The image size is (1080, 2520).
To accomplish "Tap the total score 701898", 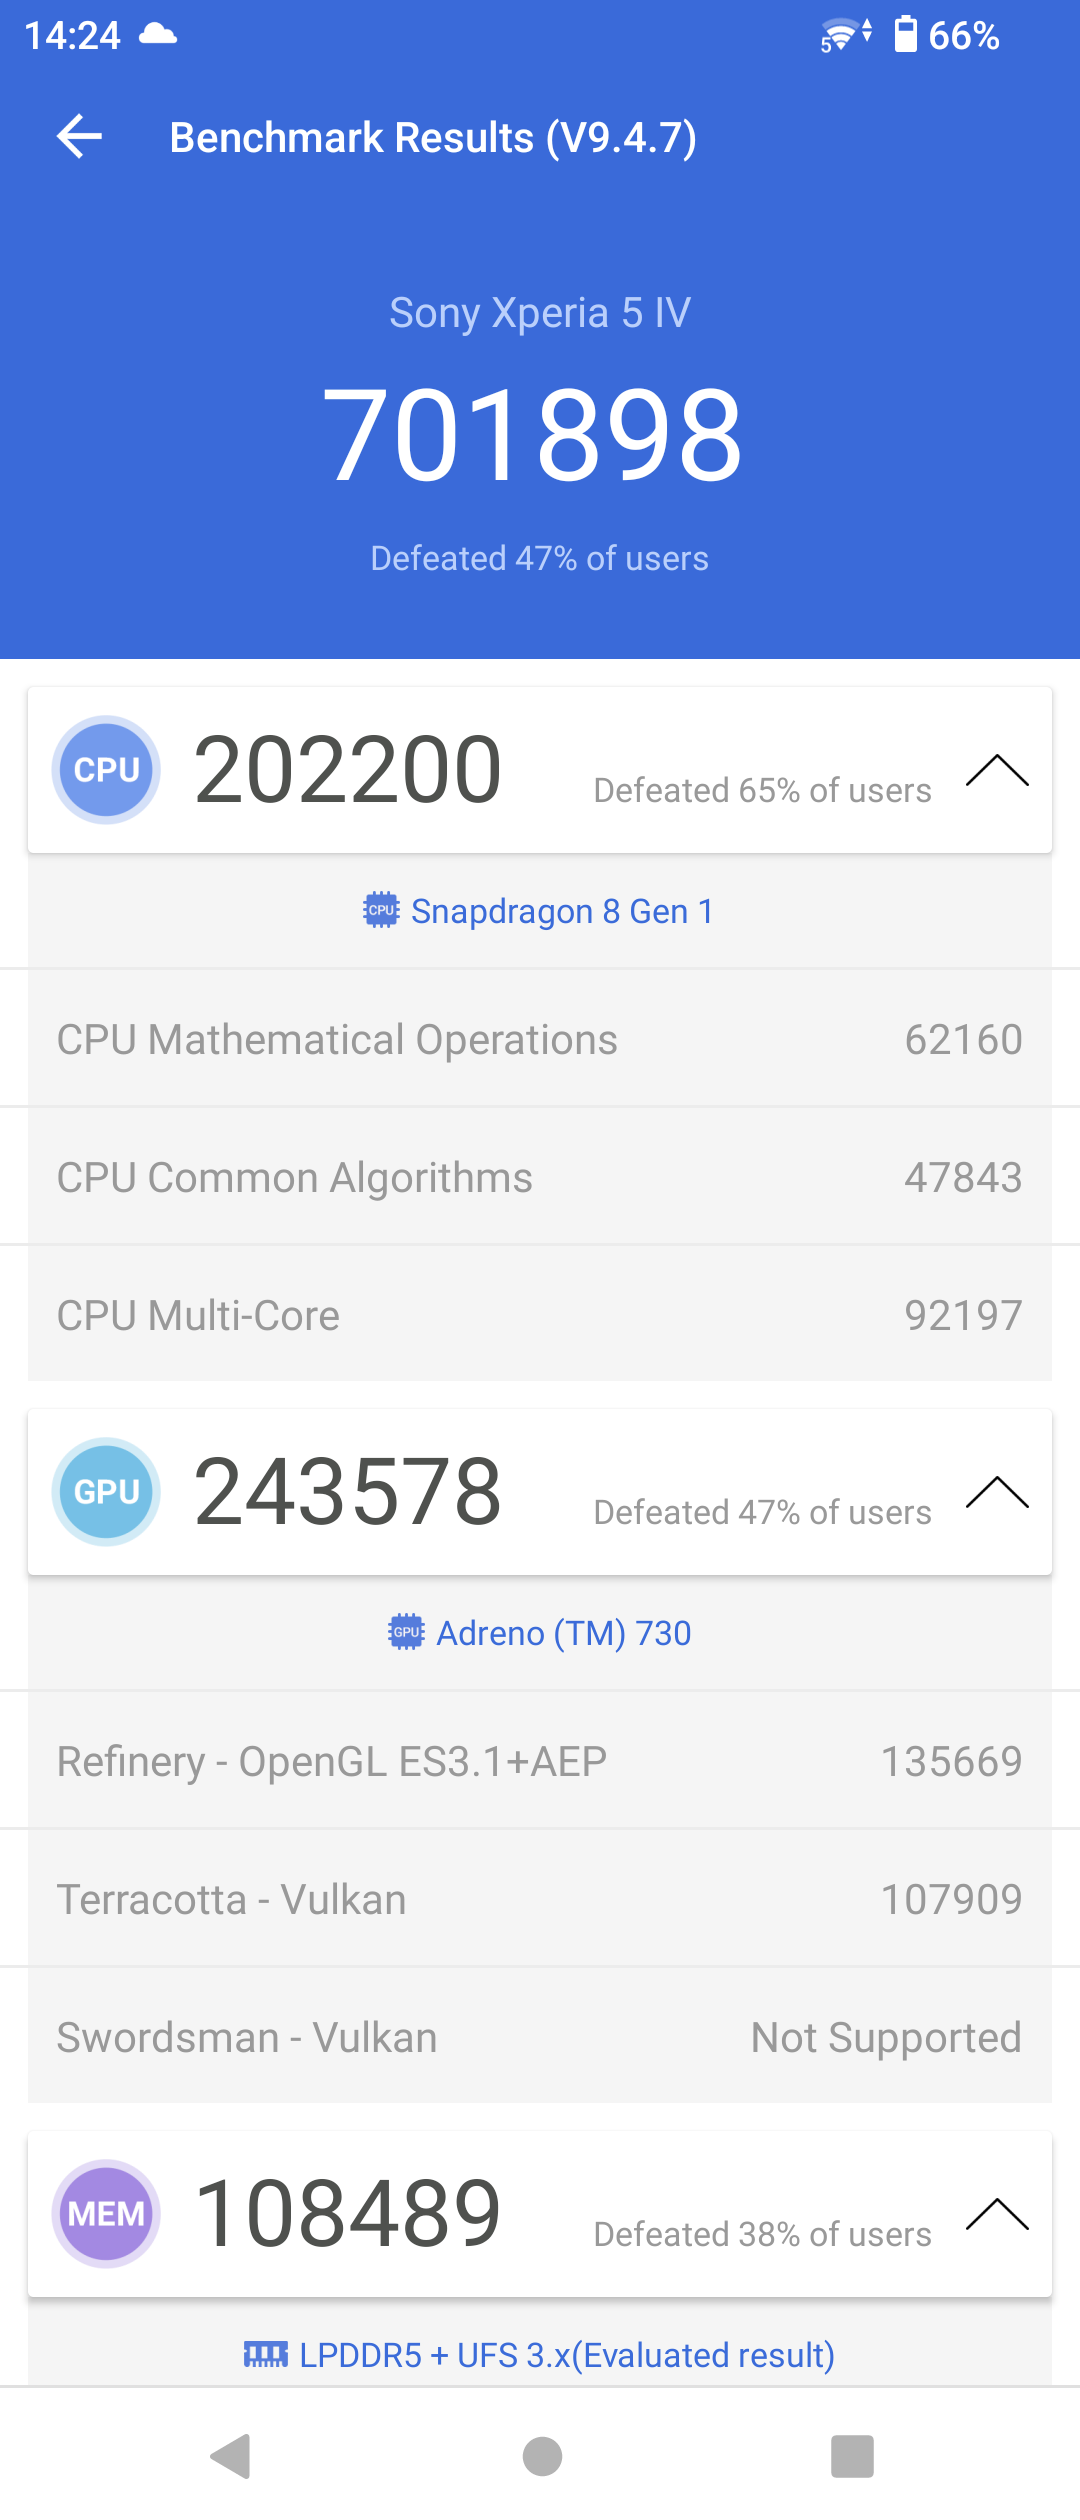I will (533, 436).
